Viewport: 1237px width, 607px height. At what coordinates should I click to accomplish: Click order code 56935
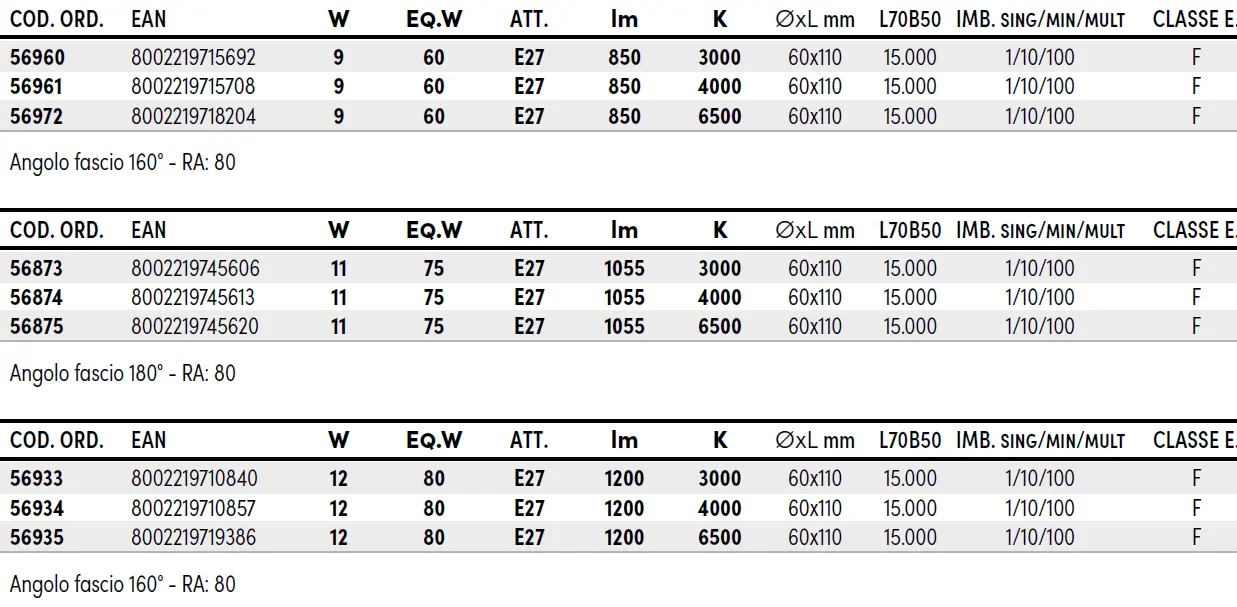(36, 538)
